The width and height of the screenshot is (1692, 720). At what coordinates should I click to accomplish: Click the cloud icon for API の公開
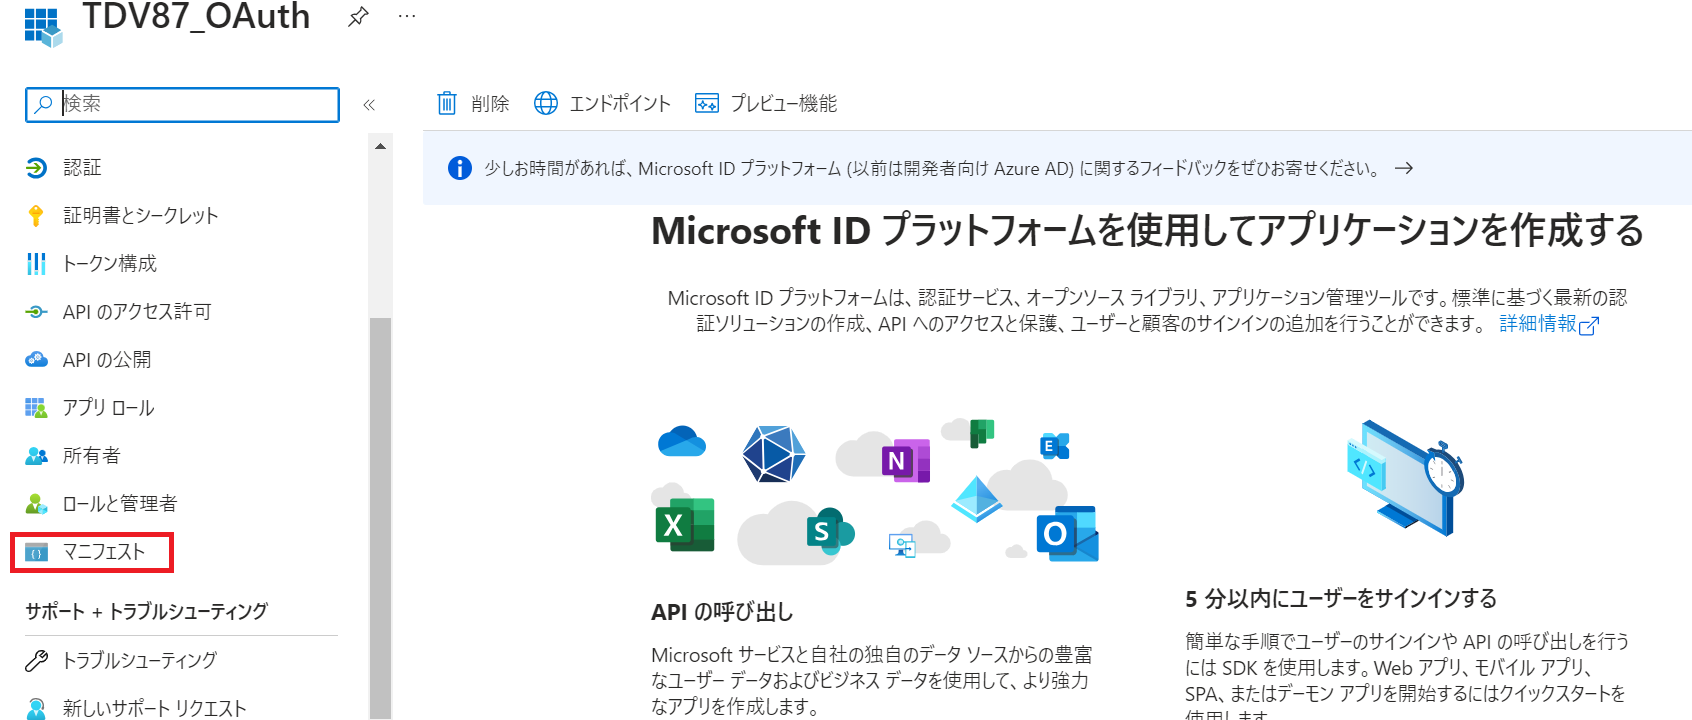click(x=36, y=360)
